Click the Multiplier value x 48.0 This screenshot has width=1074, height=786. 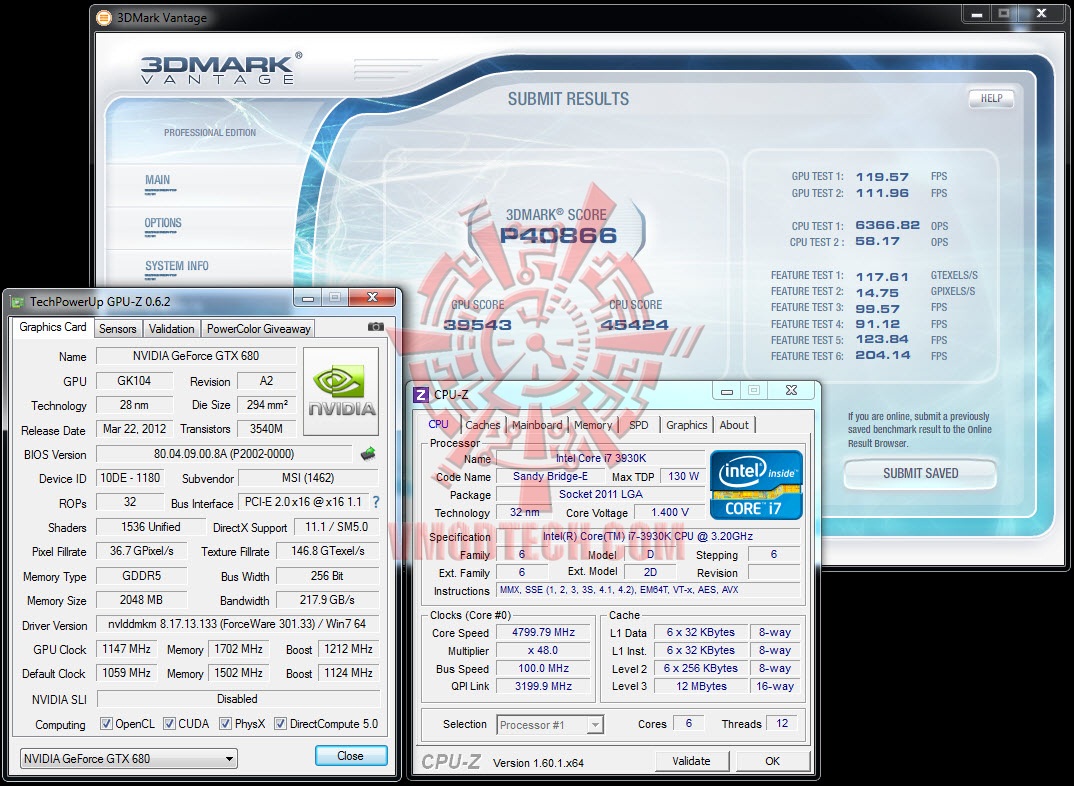pyautogui.click(x=544, y=650)
